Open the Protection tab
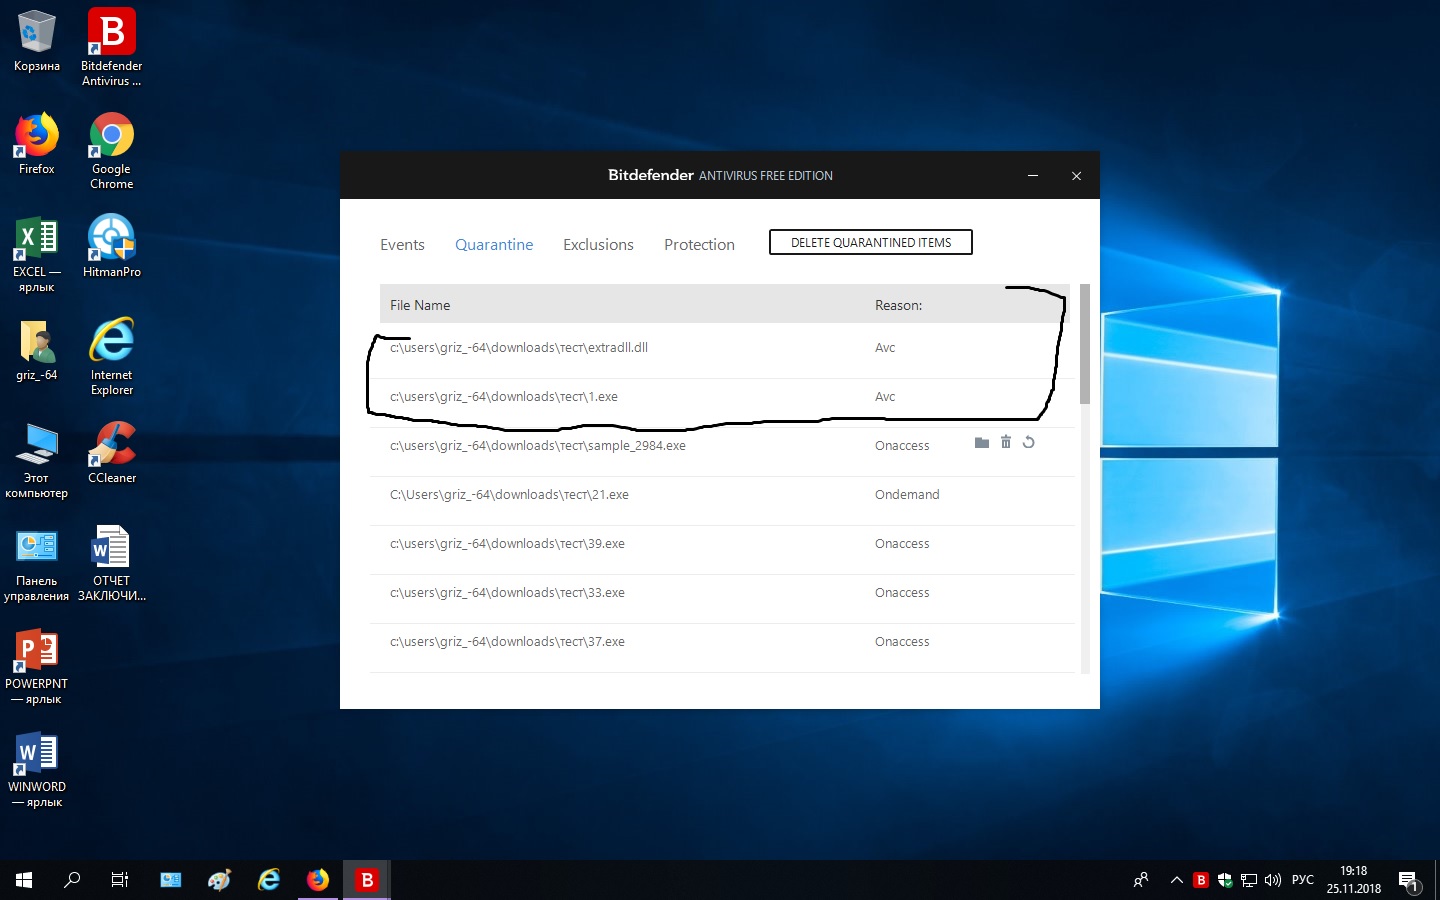 [x=699, y=245]
